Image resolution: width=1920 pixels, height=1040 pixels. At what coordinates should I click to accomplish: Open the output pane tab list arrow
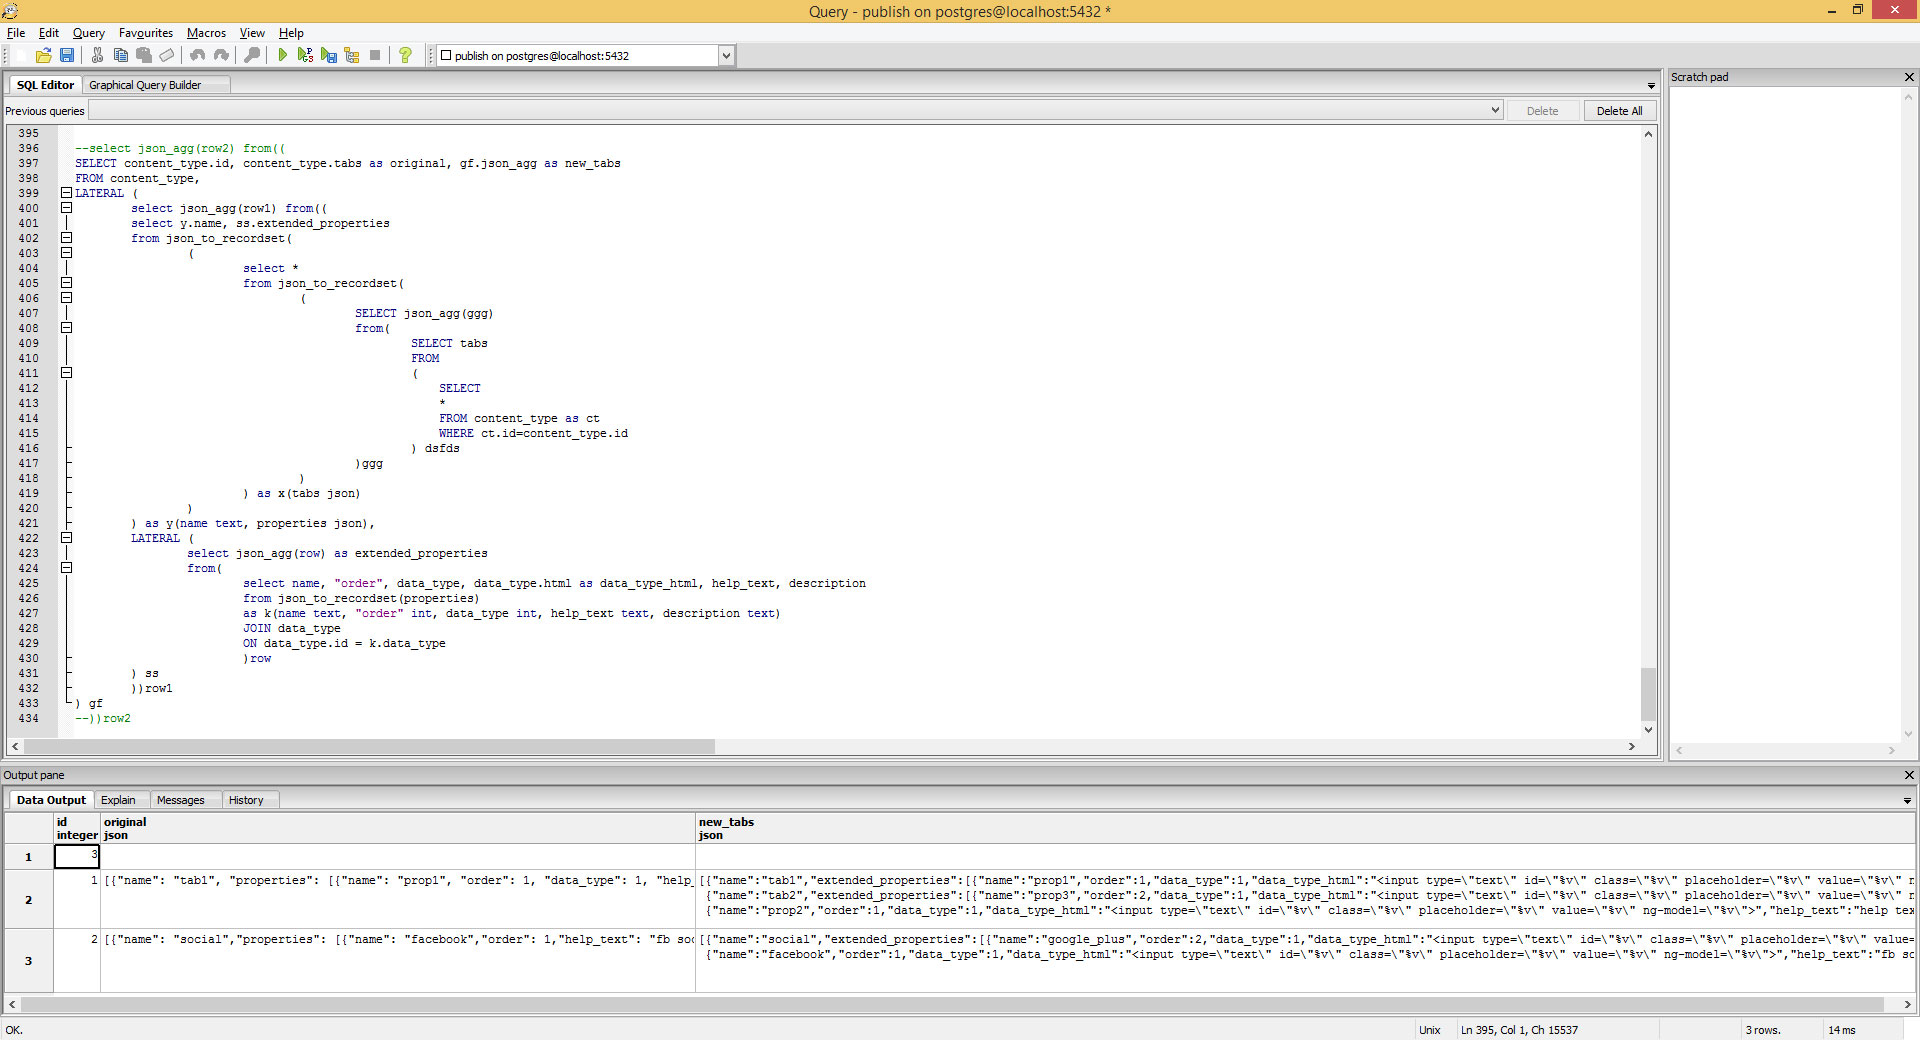pos(1907,801)
